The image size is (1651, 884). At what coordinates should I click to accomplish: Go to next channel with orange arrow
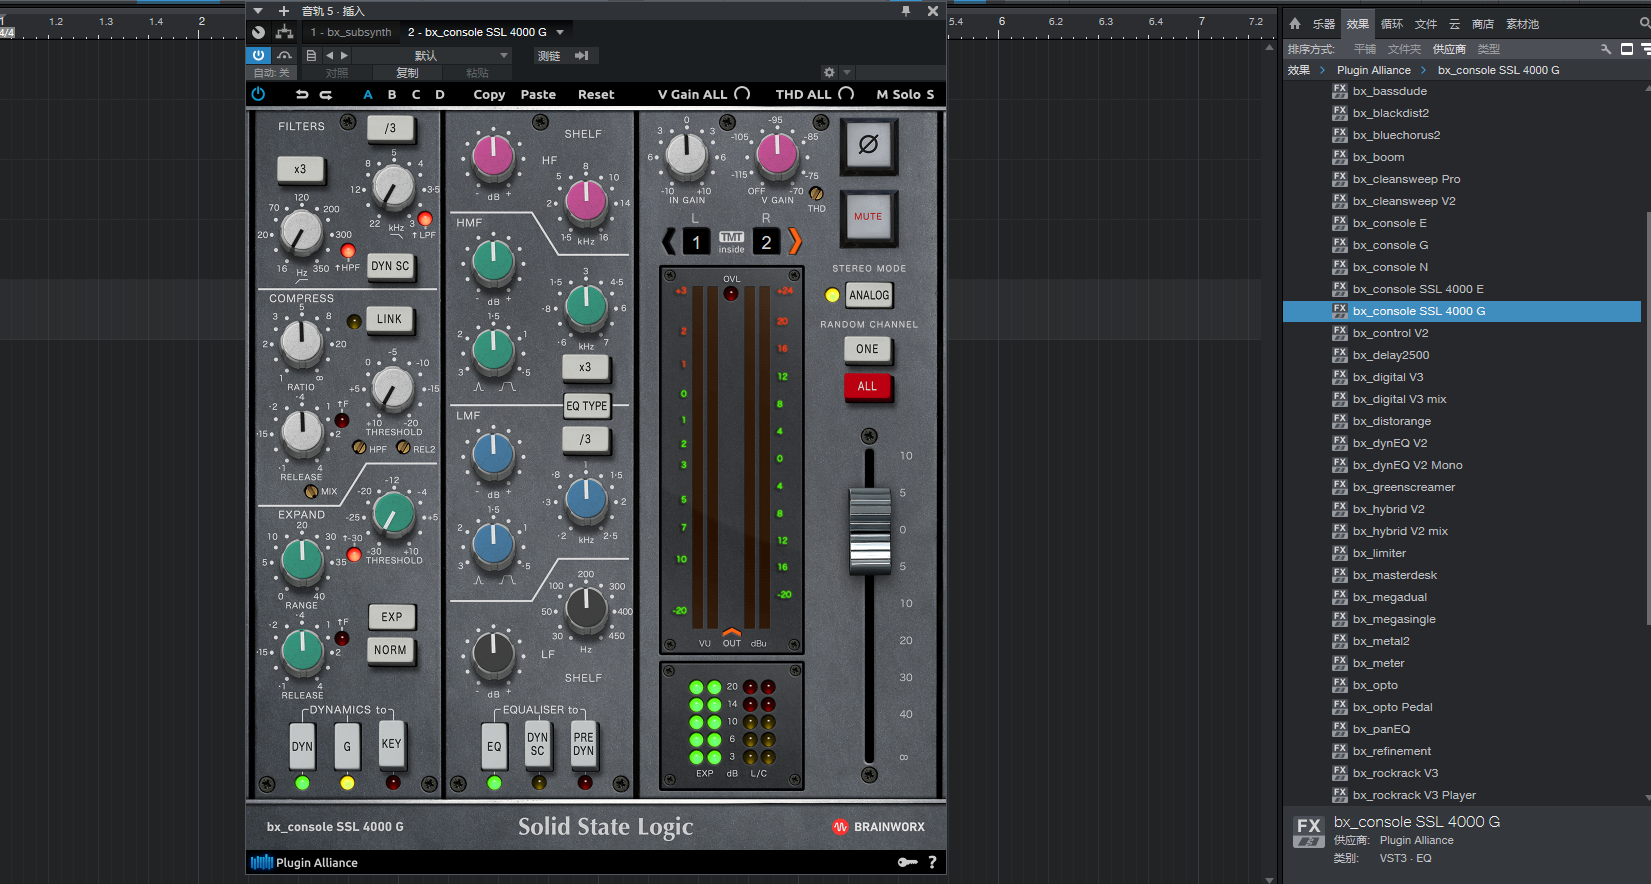click(795, 241)
